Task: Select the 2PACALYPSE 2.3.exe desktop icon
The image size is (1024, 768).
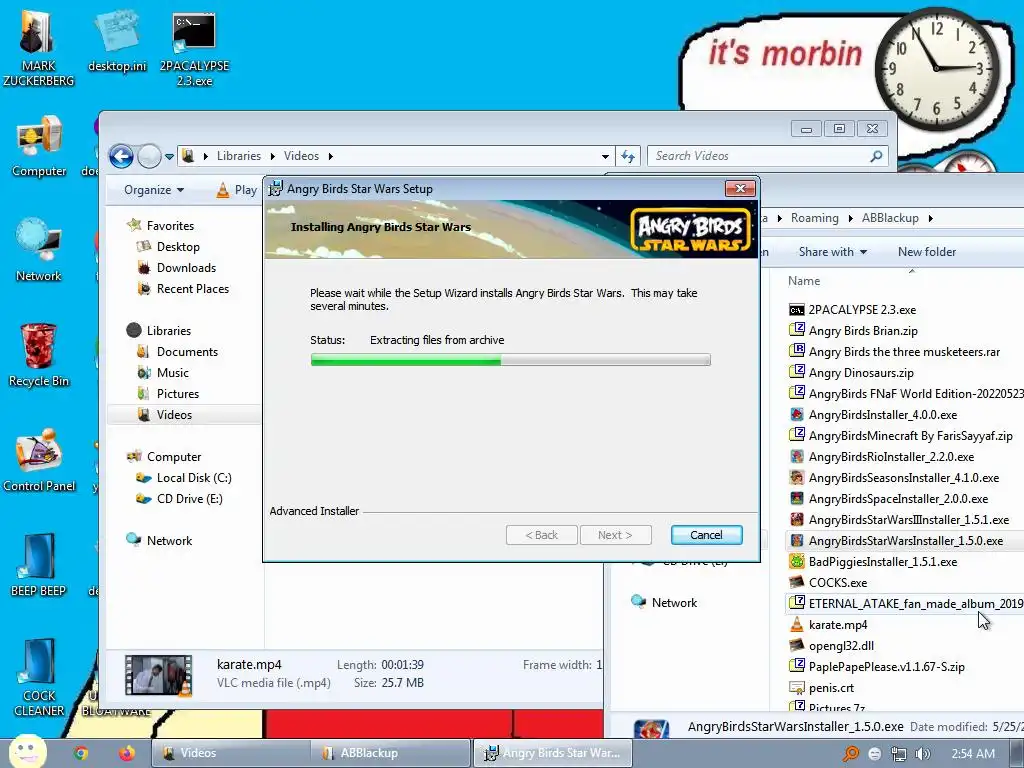Action: click(194, 50)
